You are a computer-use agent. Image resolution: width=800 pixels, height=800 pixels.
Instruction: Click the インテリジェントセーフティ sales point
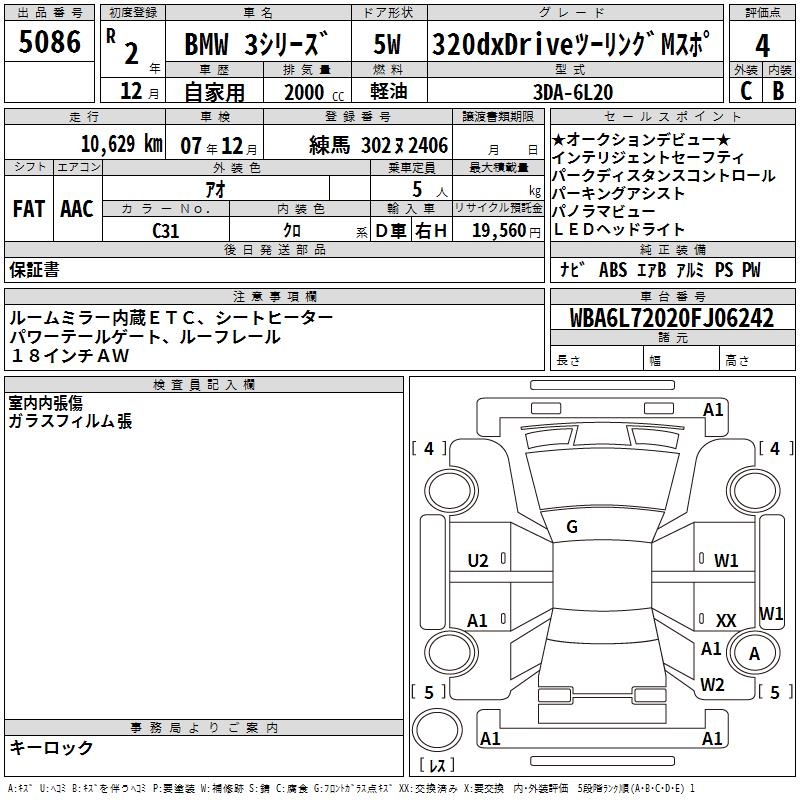click(x=648, y=158)
